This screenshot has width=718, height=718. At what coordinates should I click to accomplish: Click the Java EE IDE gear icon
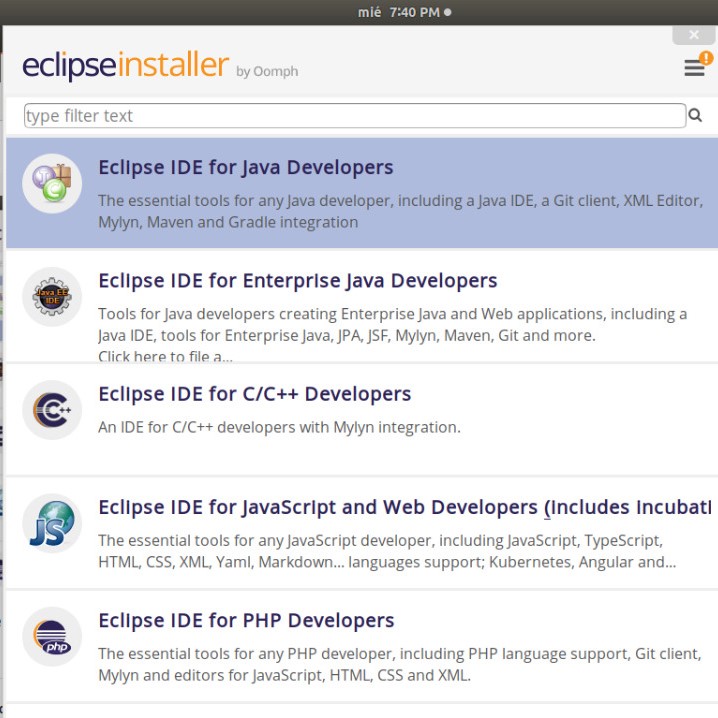pyautogui.click(x=52, y=297)
